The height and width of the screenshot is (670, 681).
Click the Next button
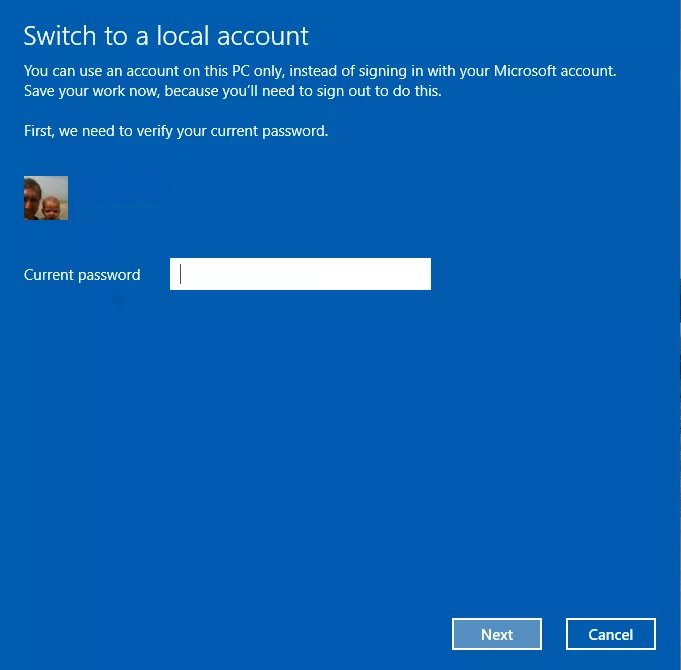pyautogui.click(x=496, y=634)
